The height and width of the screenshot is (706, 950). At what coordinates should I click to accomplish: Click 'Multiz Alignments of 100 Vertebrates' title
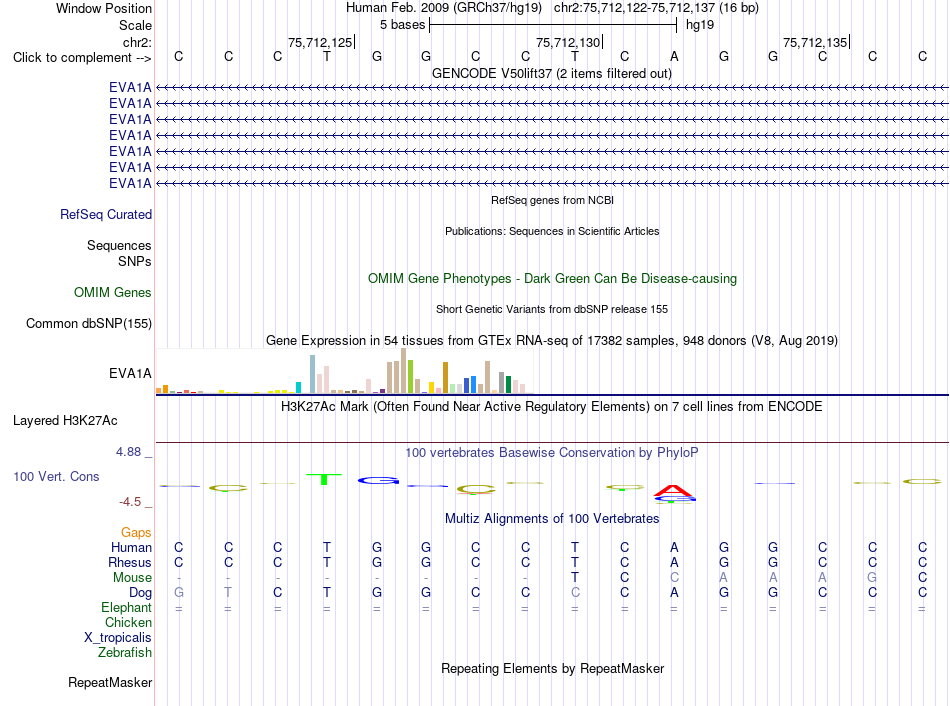[x=552, y=519]
